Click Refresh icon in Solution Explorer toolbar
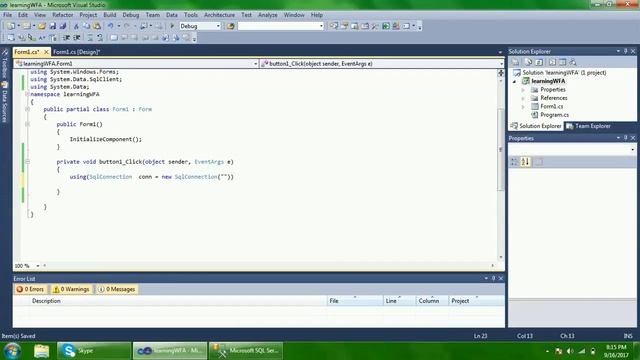This screenshot has width=640, height=360. [539, 62]
